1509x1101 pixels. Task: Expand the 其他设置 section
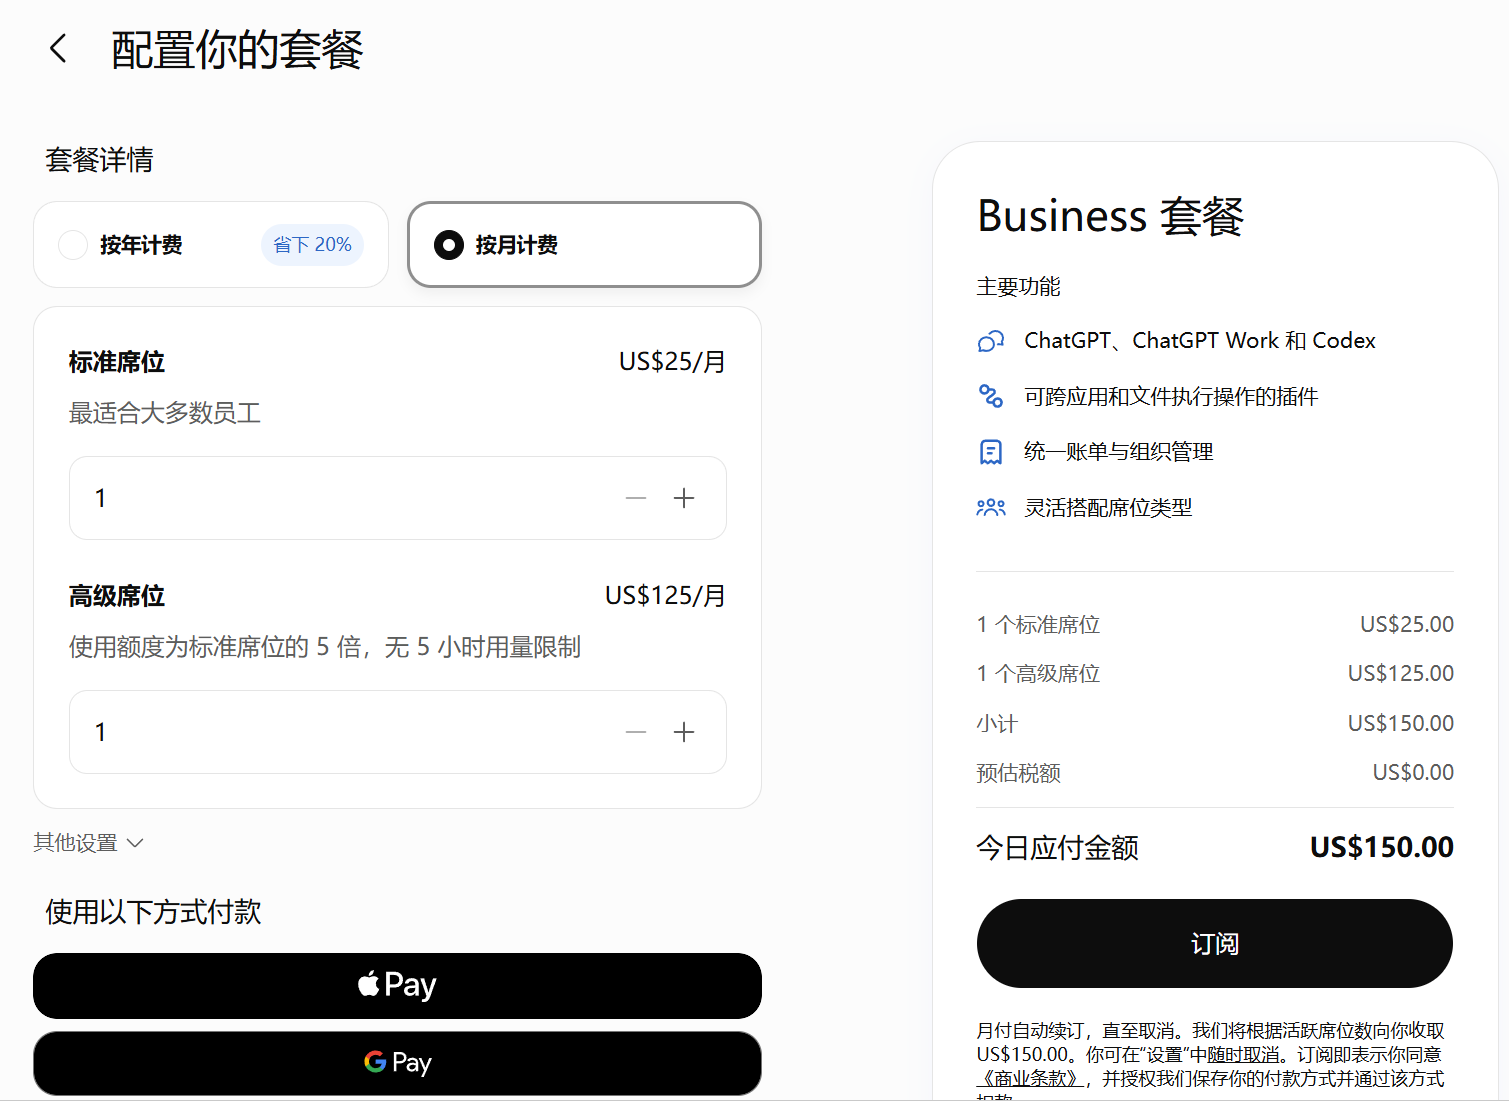click(x=89, y=843)
